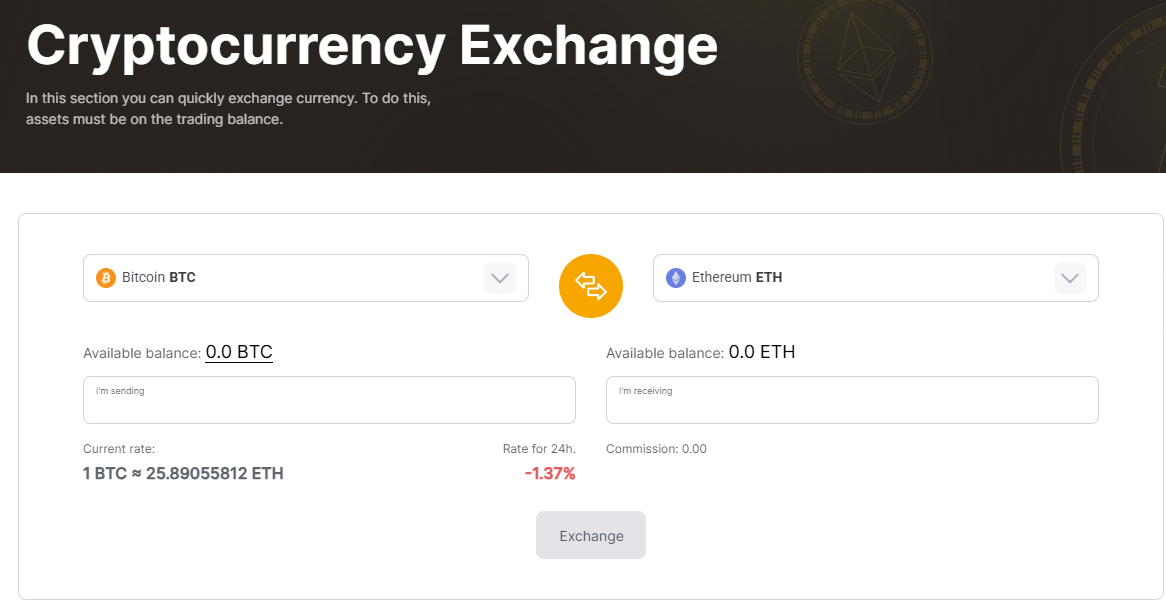Screen dimensions: 1166x600
Task: Click the Cryptocurrency Exchange heading
Action: point(372,45)
